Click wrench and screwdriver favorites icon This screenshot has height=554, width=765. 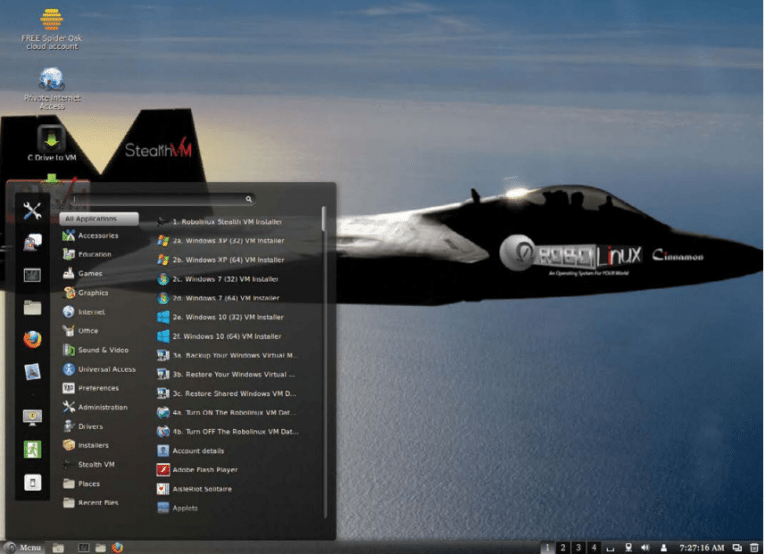pyautogui.click(x=32, y=211)
